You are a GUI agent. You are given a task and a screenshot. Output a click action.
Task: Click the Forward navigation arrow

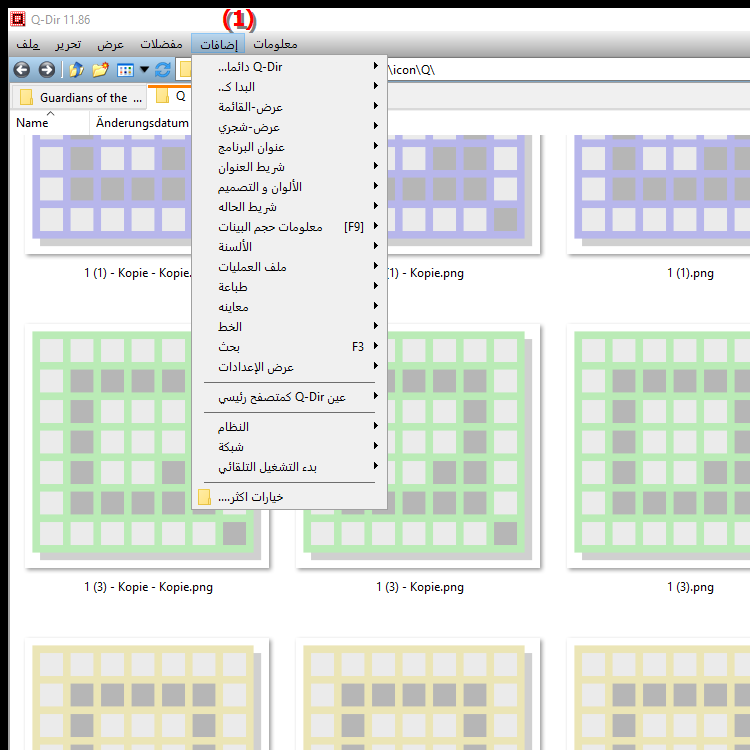tap(46, 70)
